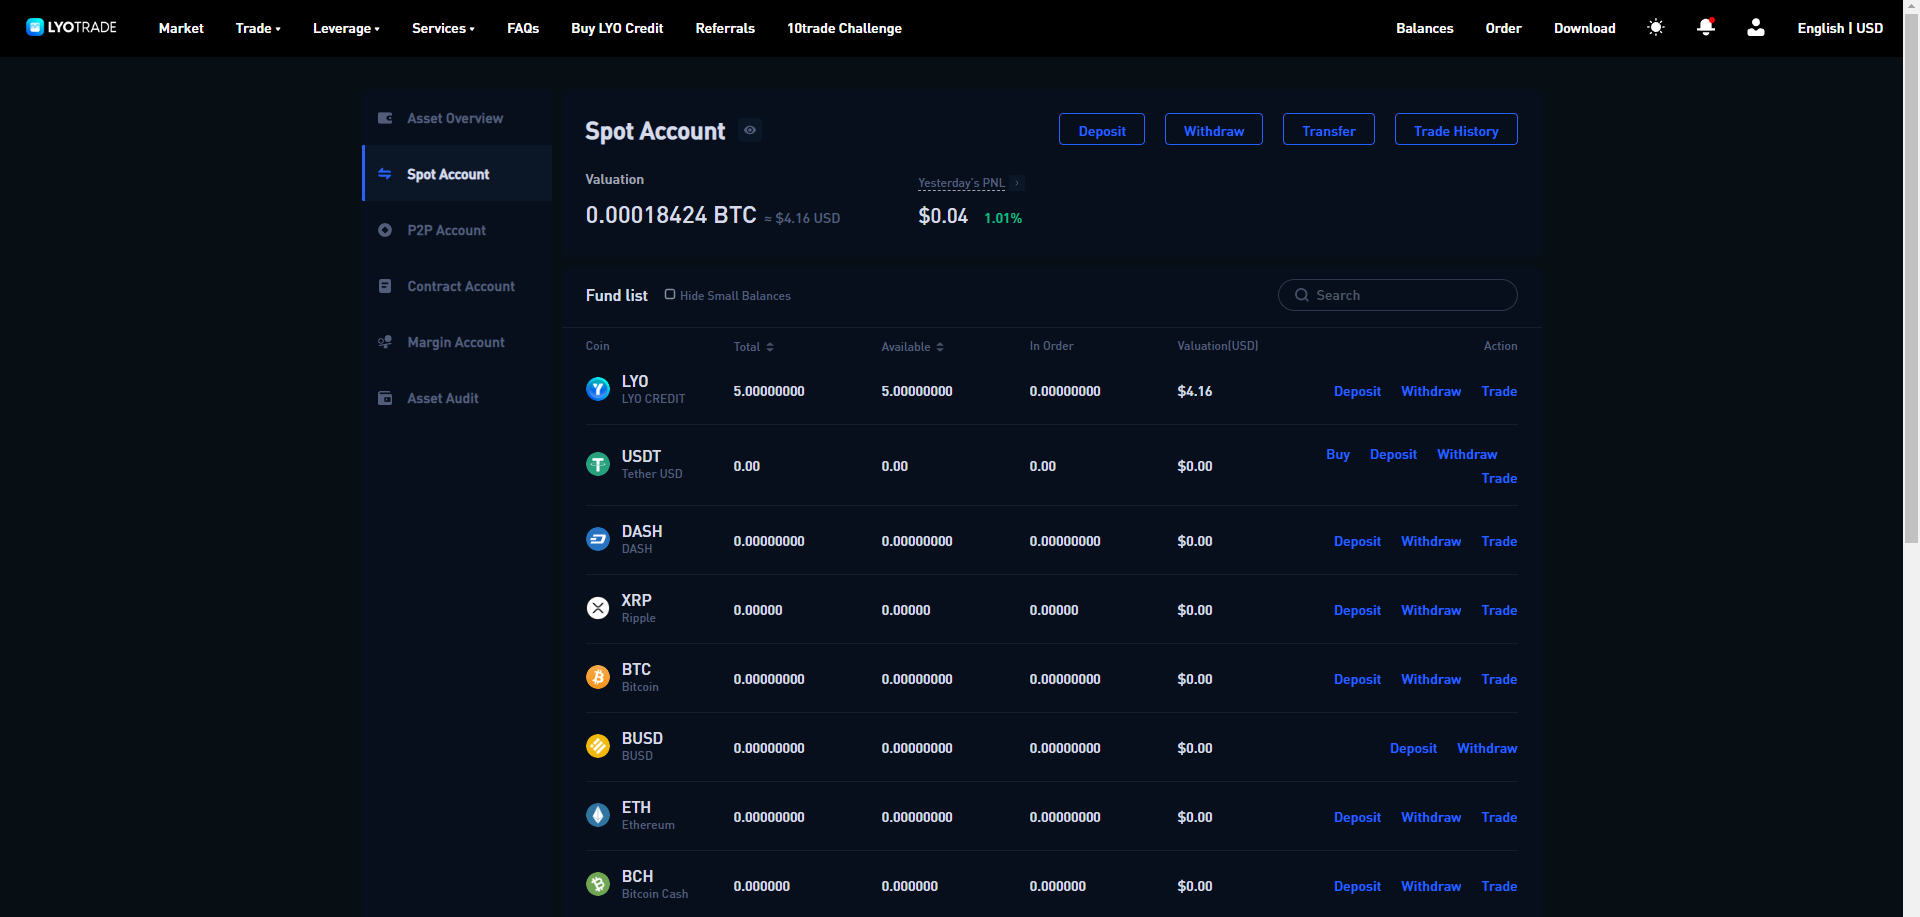Click the Asset Overview sidebar icon
The image size is (1920, 917).
(385, 118)
